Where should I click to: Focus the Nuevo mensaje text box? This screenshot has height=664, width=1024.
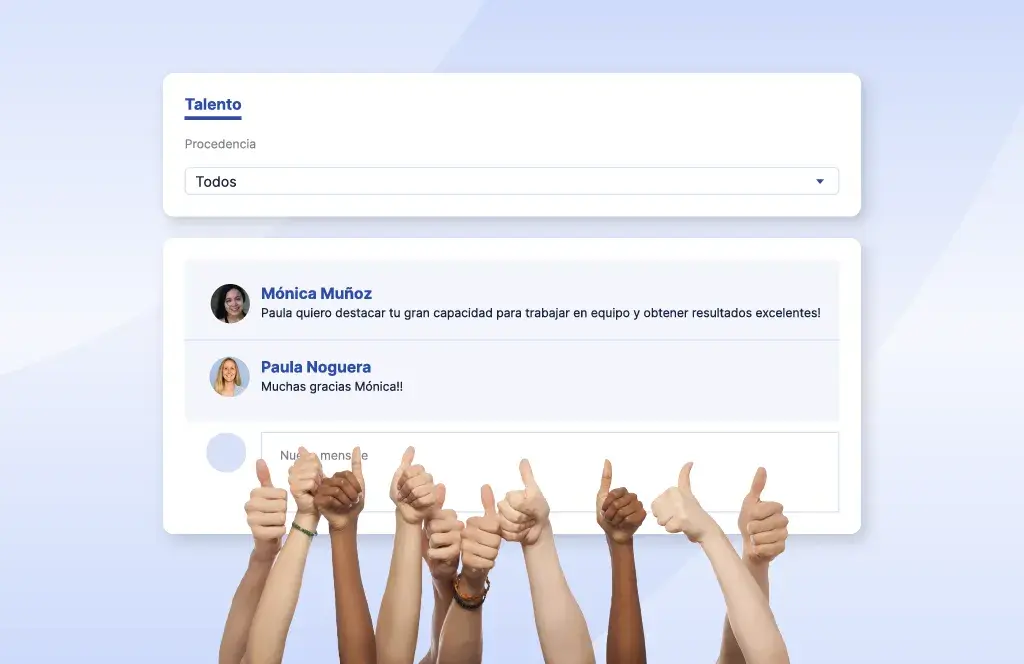550,471
